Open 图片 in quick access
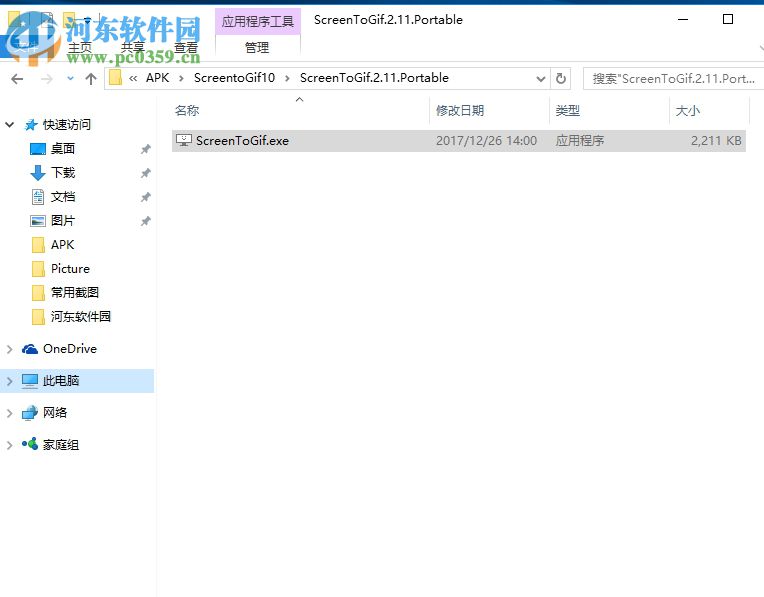This screenshot has width=764, height=597. pyautogui.click(x=63, y=221)
